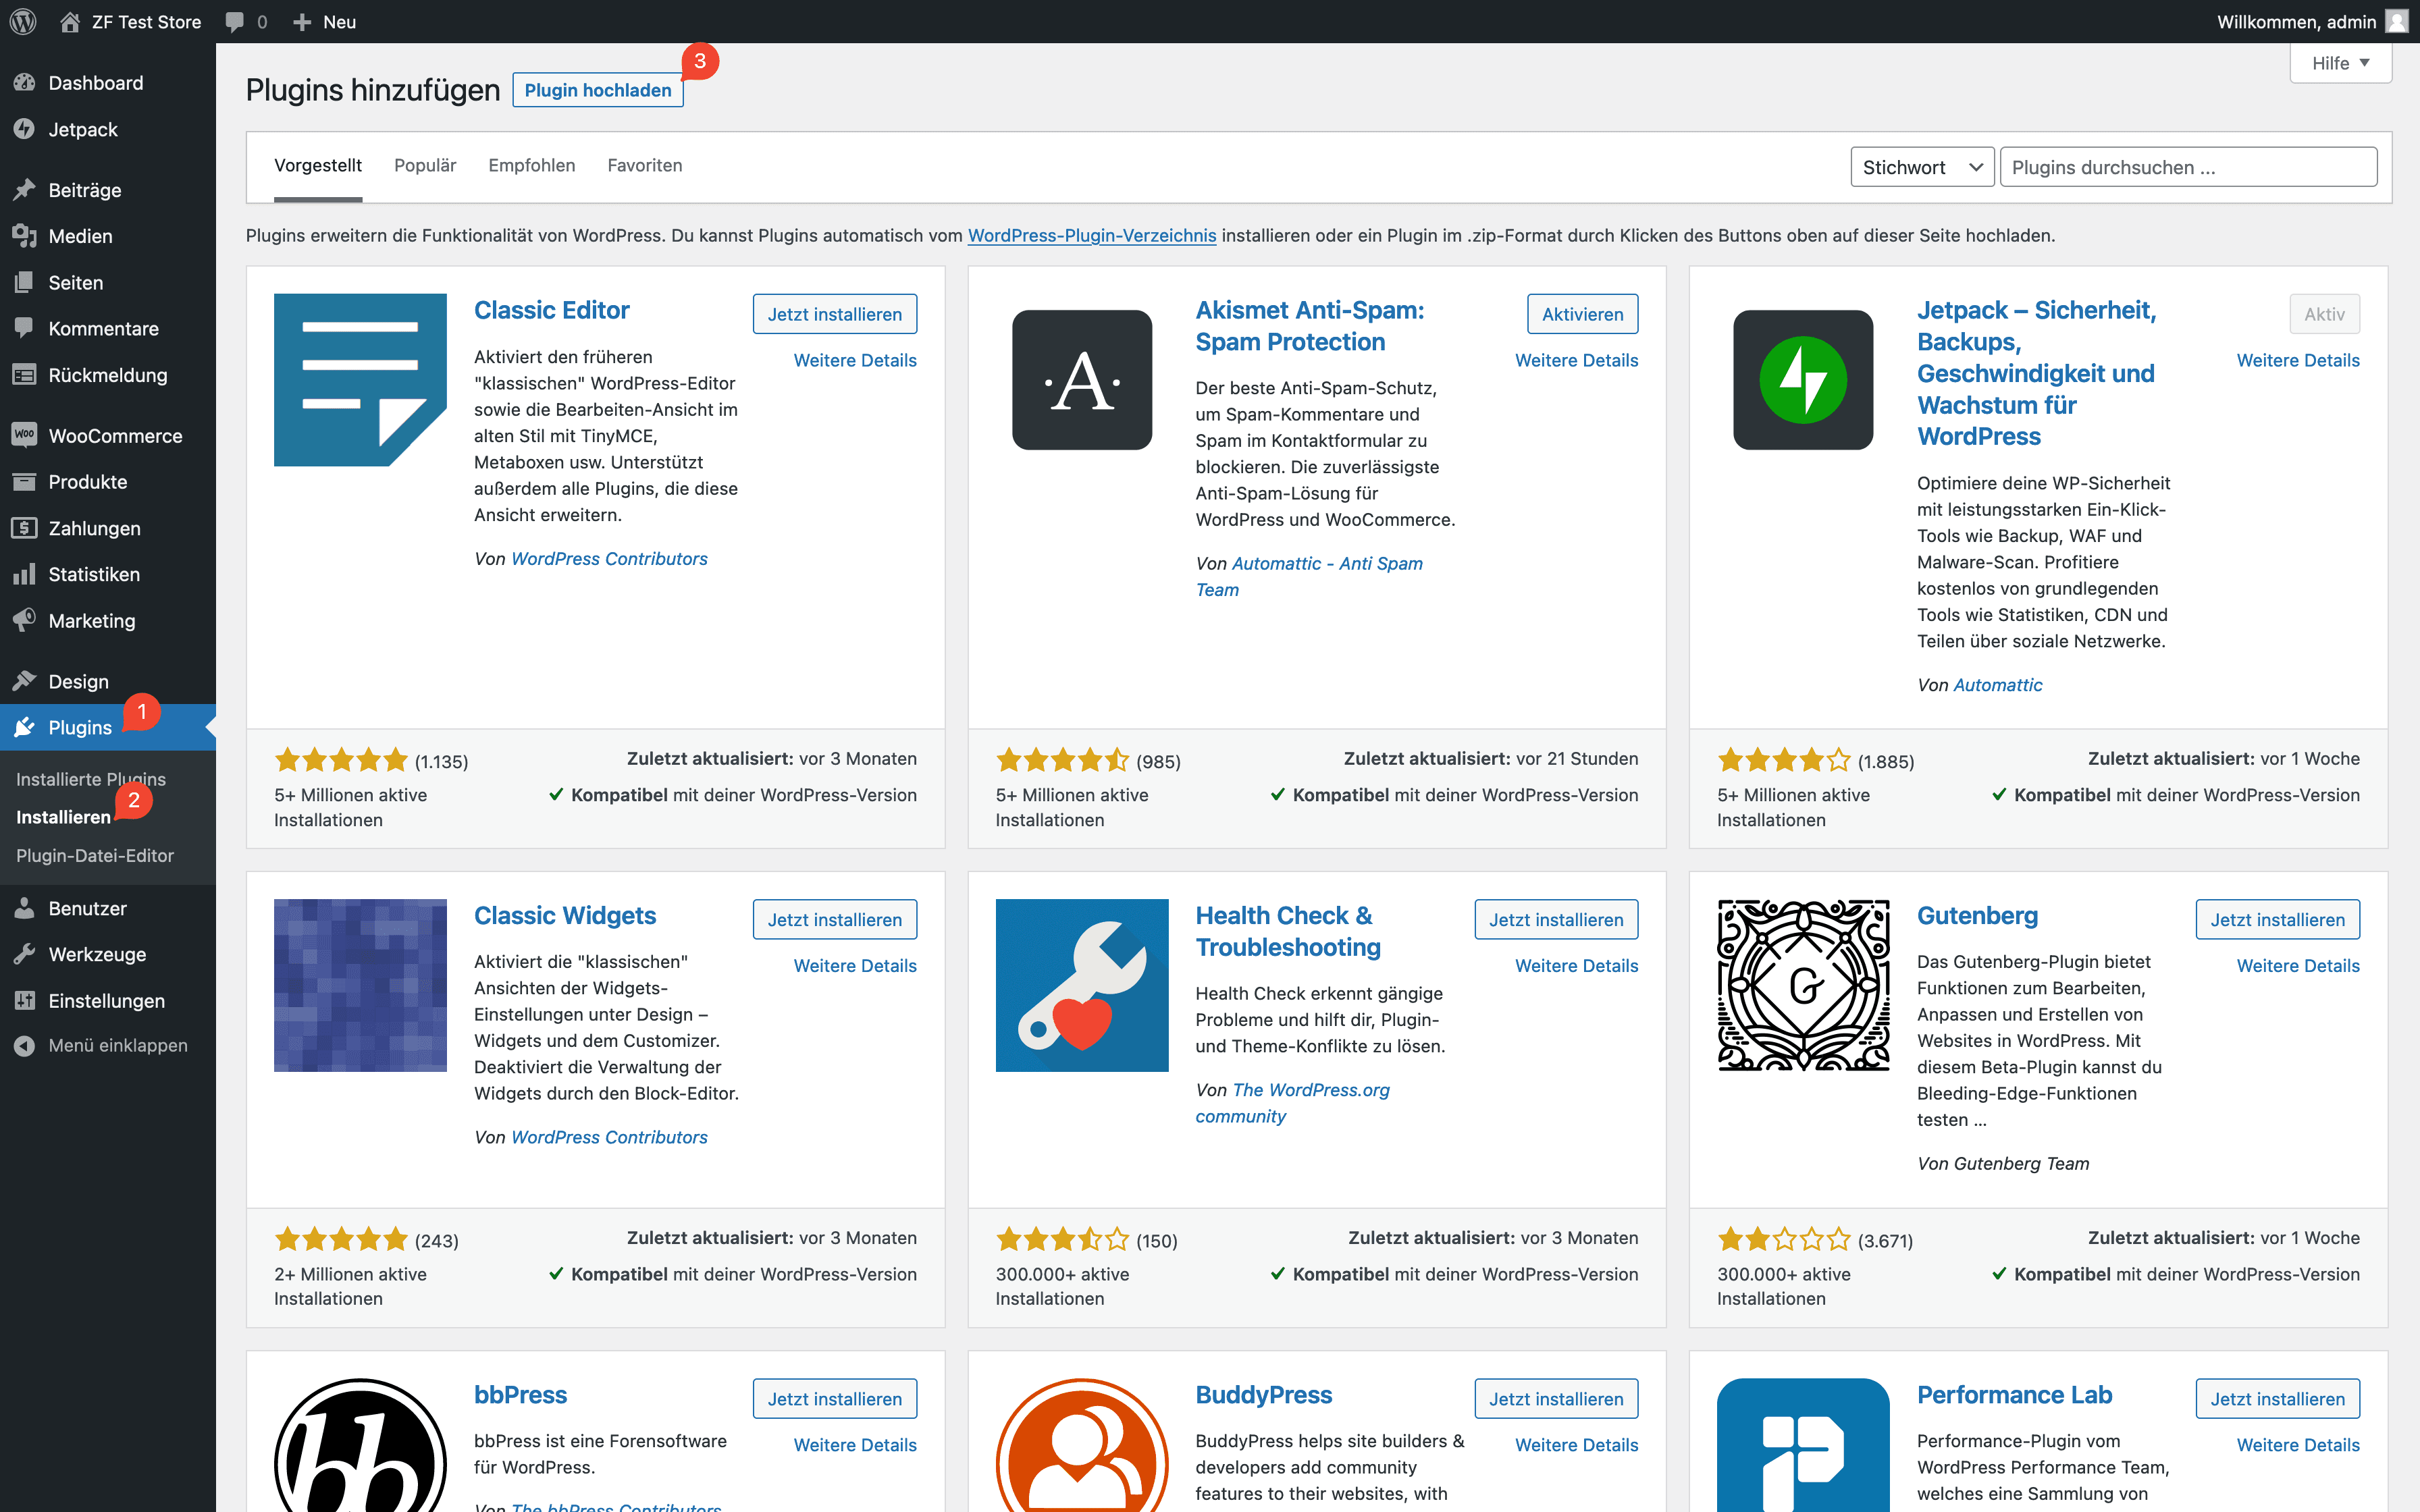
Task: Click the Seiten pages icon
Action: point(25,282)
